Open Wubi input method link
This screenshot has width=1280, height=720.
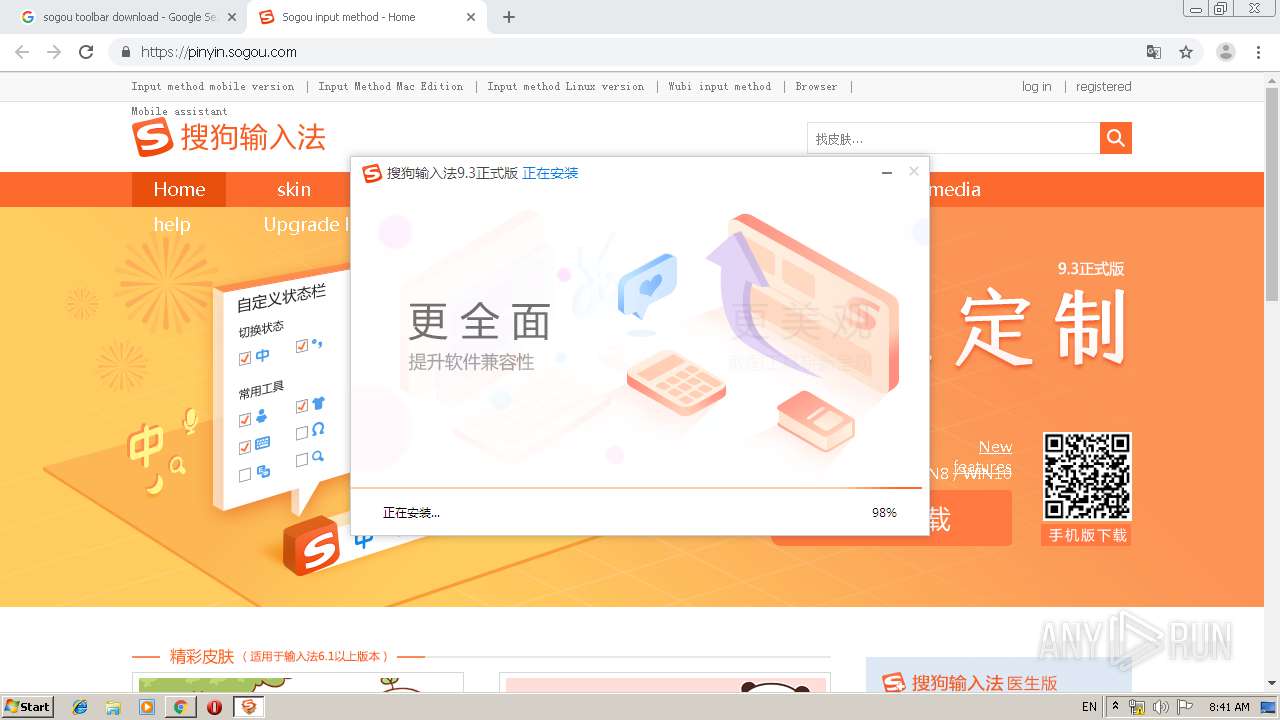[720, 87]
